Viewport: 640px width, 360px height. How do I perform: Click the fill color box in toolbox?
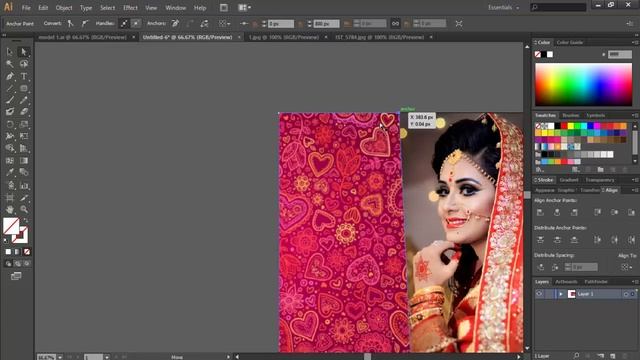11,226
